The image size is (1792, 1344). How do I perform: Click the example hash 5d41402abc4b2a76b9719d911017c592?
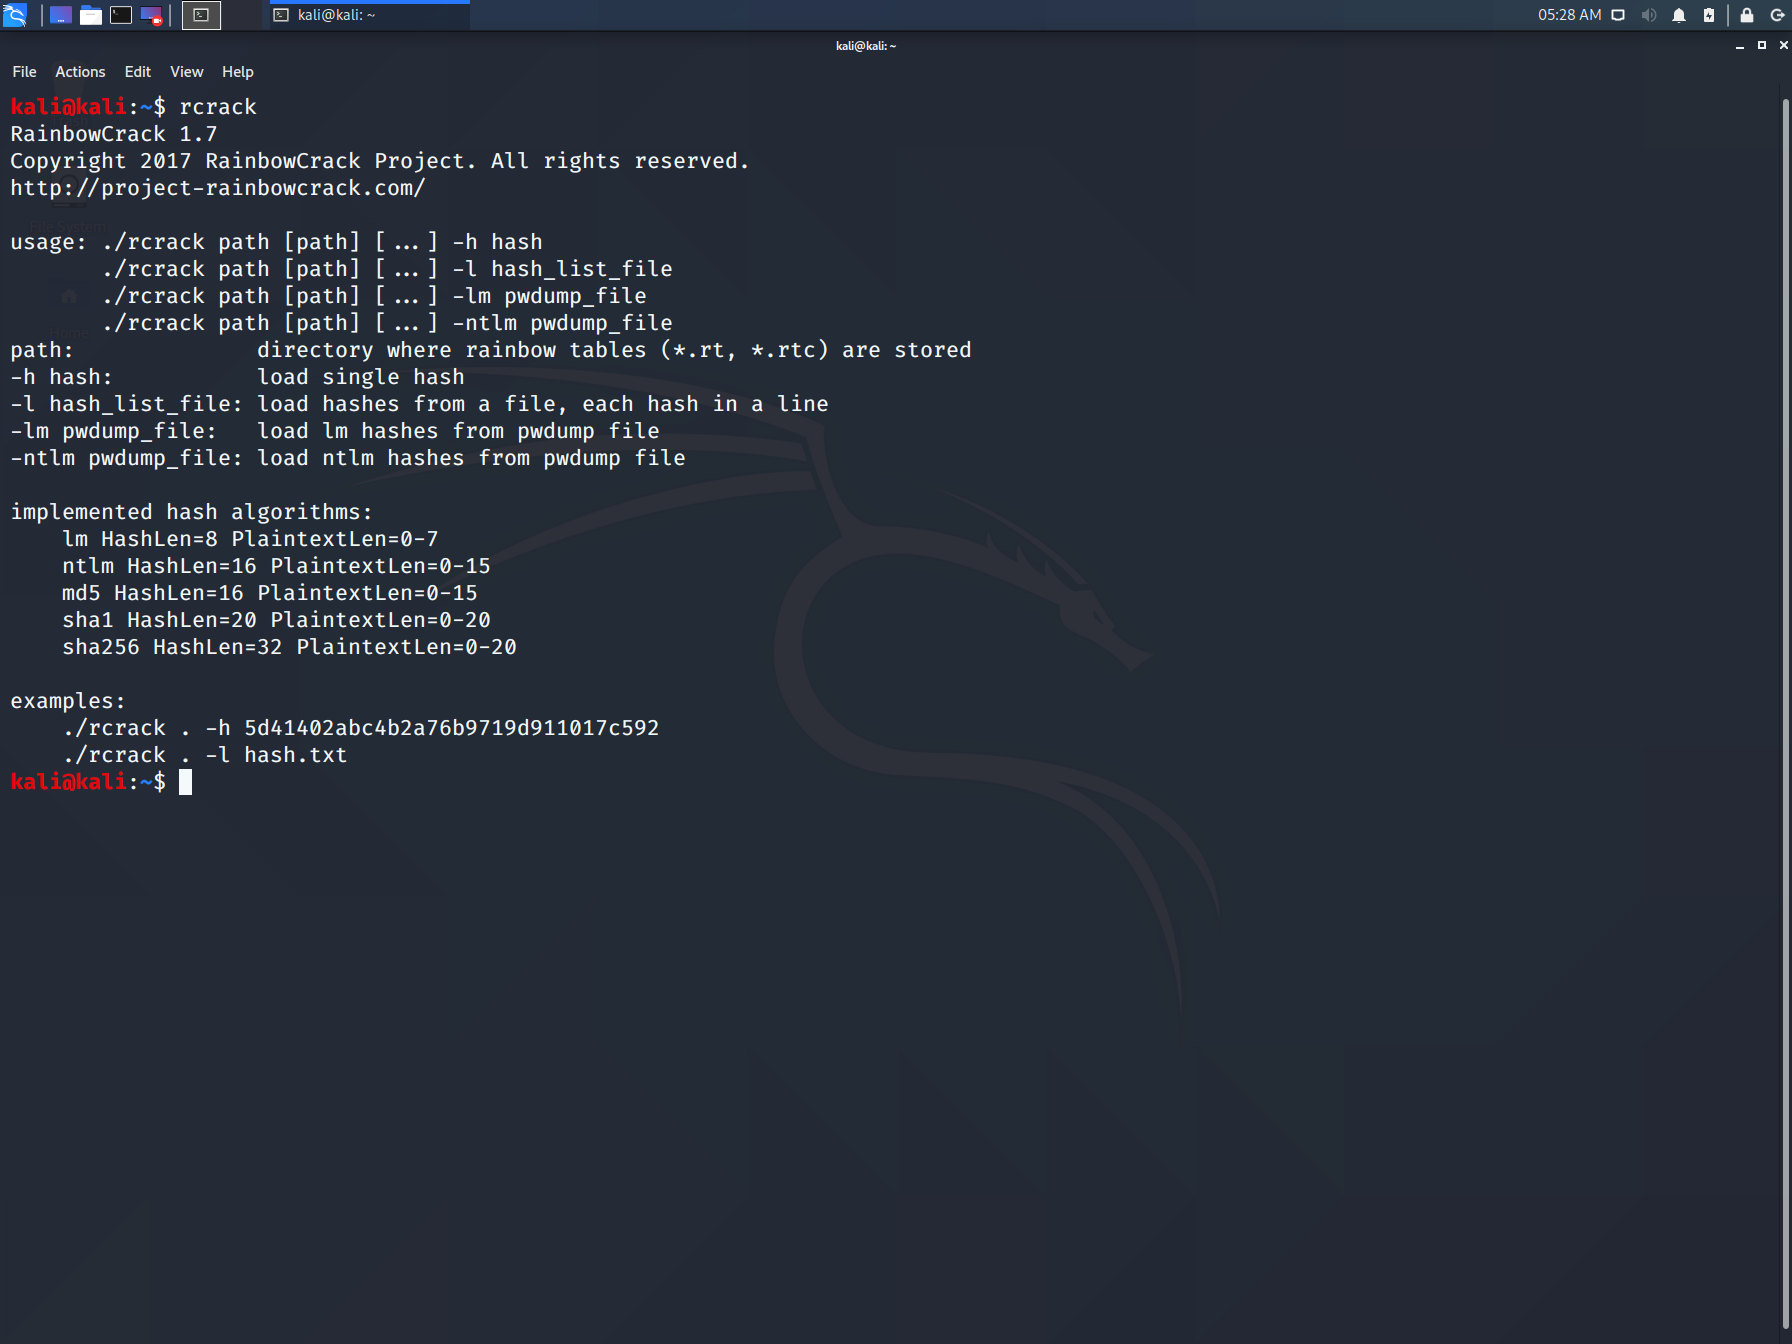(452, 728)
